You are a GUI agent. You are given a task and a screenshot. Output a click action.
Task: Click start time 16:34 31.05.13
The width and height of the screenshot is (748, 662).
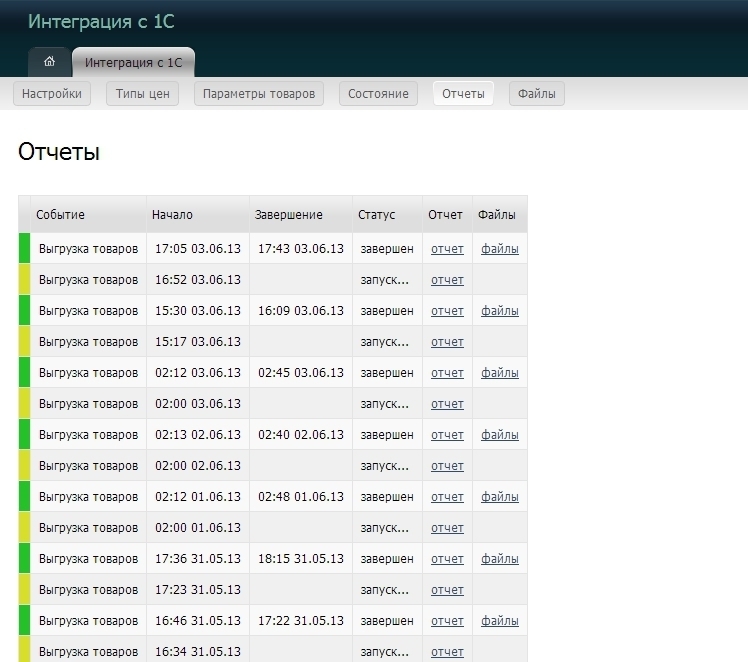pos(198,652)
